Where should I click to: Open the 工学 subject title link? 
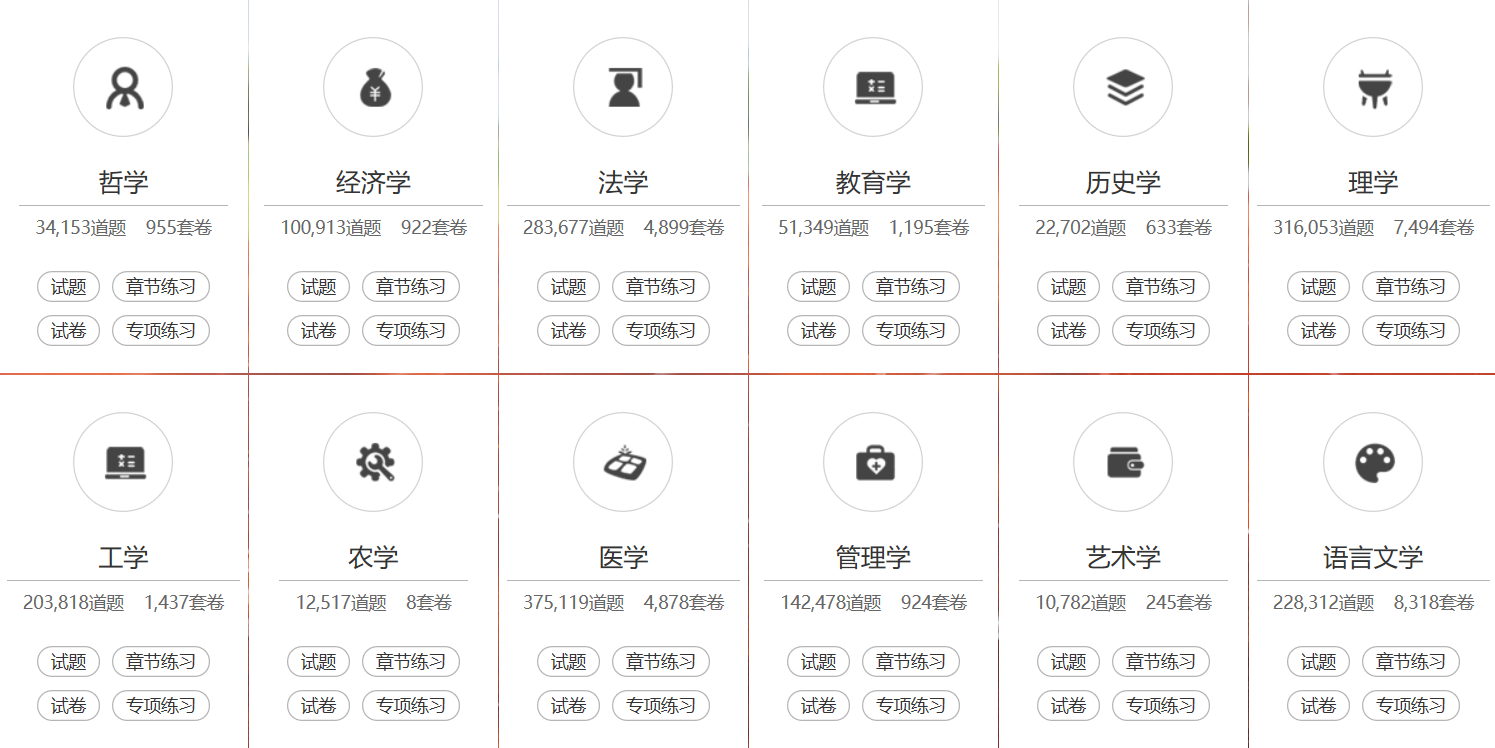point(123,558)
